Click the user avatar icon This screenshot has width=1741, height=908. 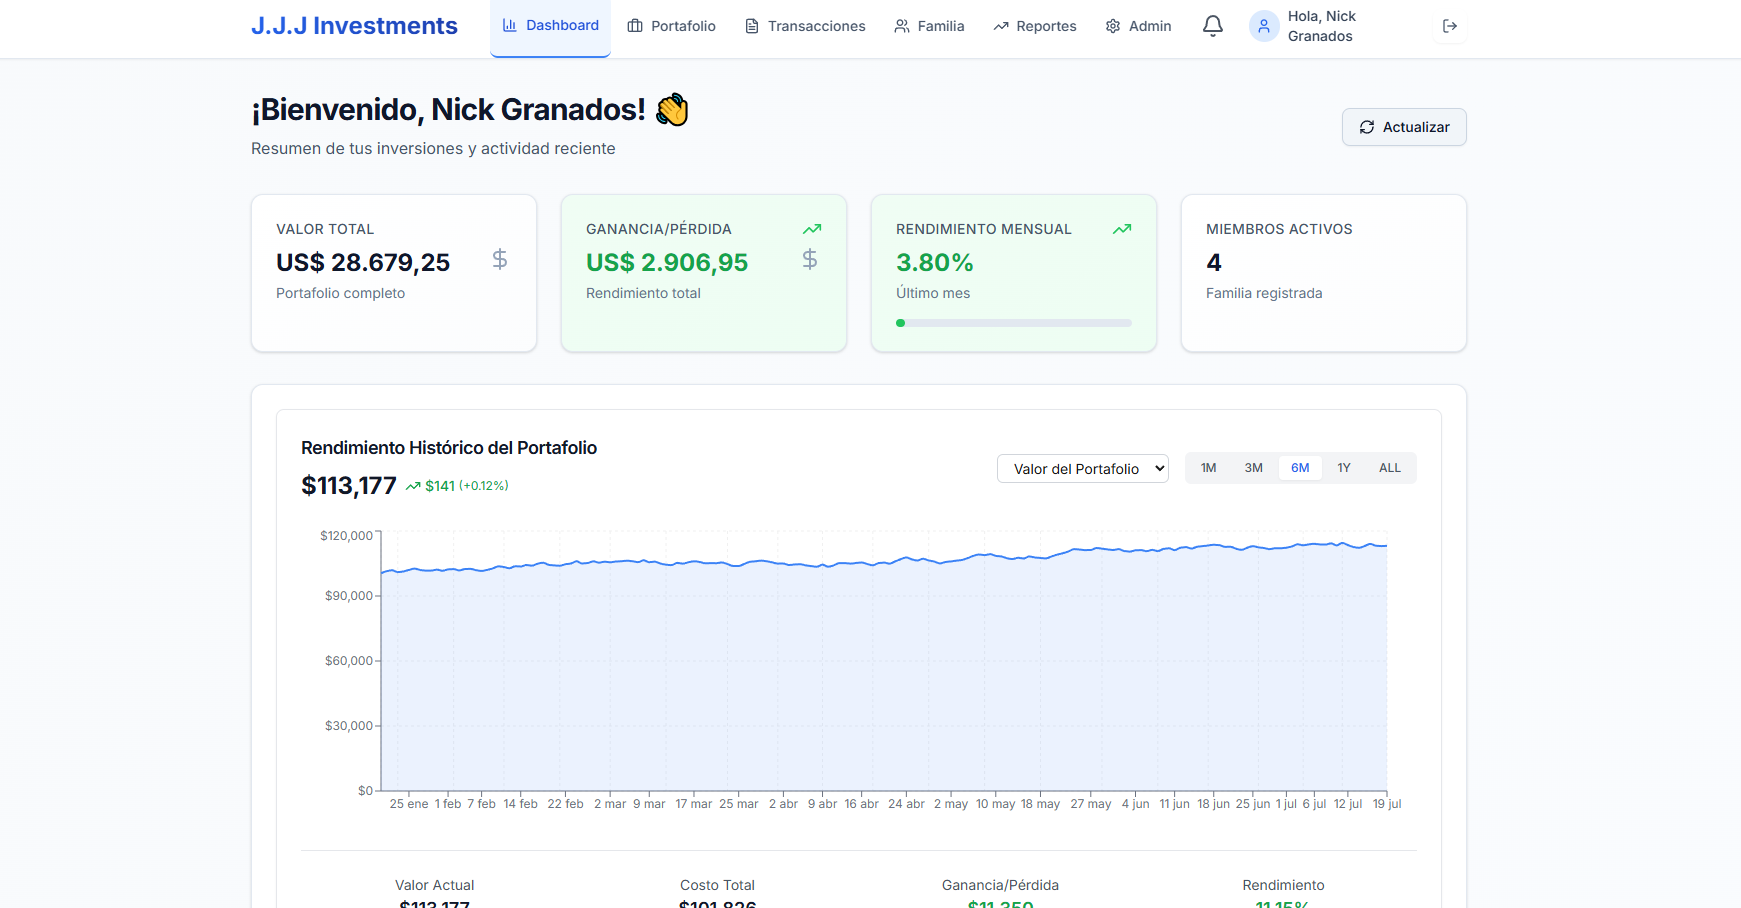click(x=1264, y=26)
